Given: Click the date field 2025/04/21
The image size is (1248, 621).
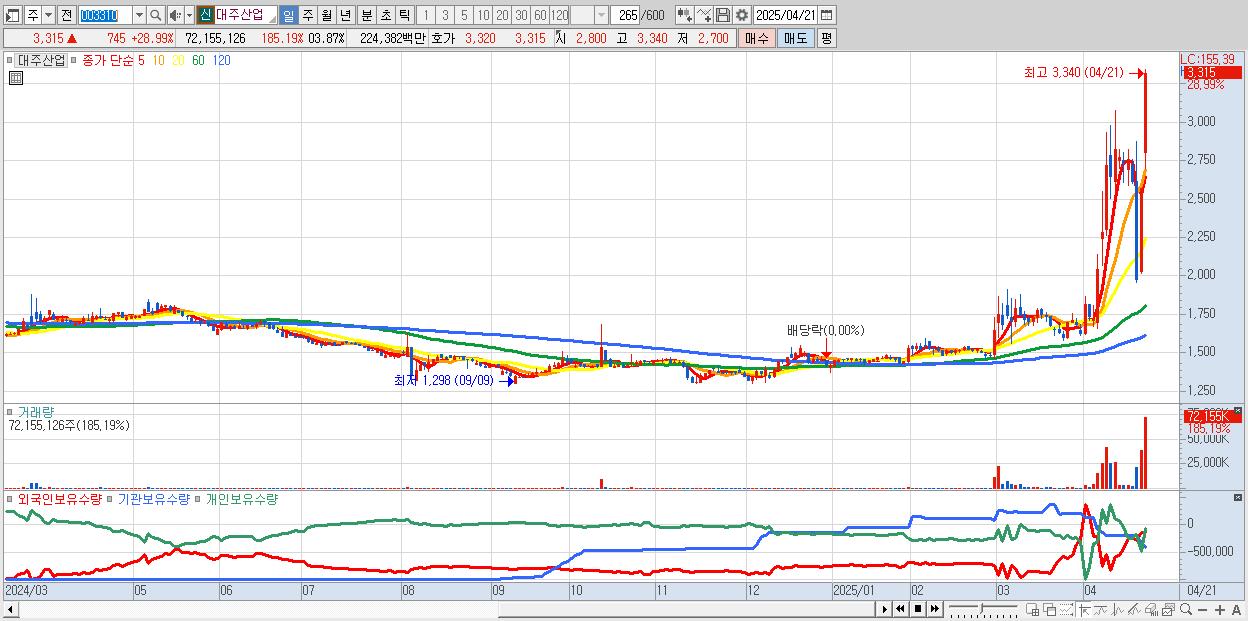Looking at the screenshot, I should (786, 15).
